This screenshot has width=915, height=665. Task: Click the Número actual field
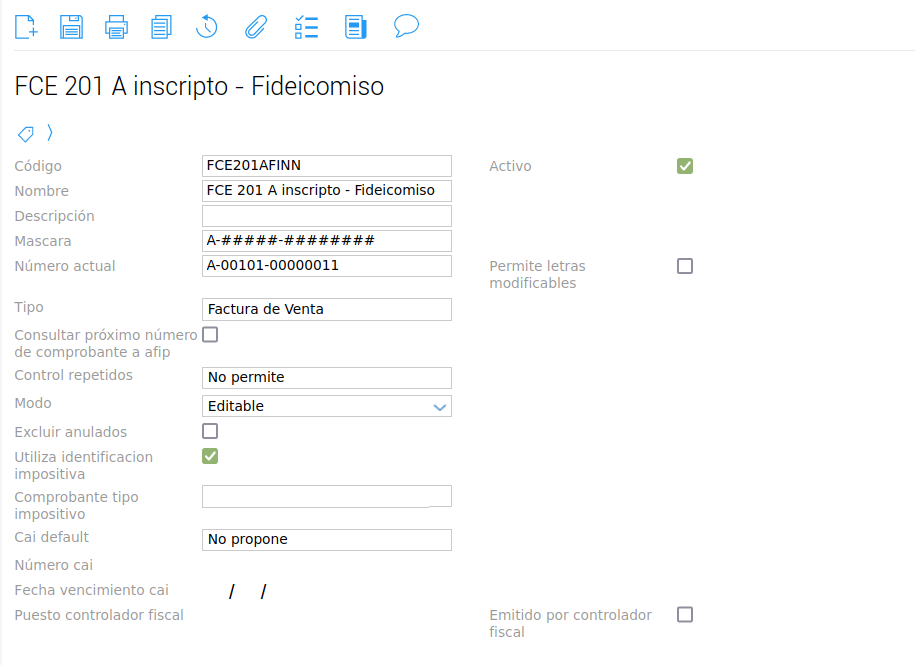pyautogui.click(x=327, y=266)
